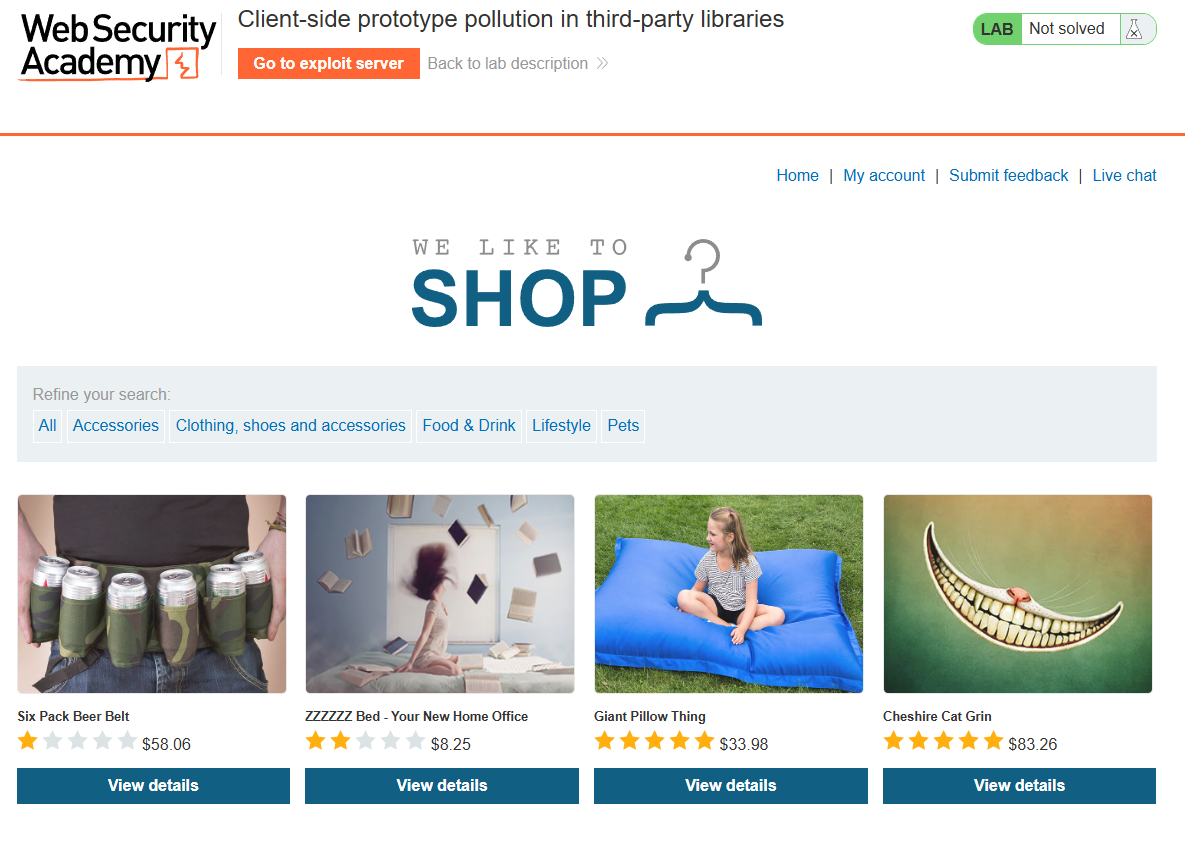Click the Web Security Academy logo
Viewport: 1185px width, 852px height.
118,46
